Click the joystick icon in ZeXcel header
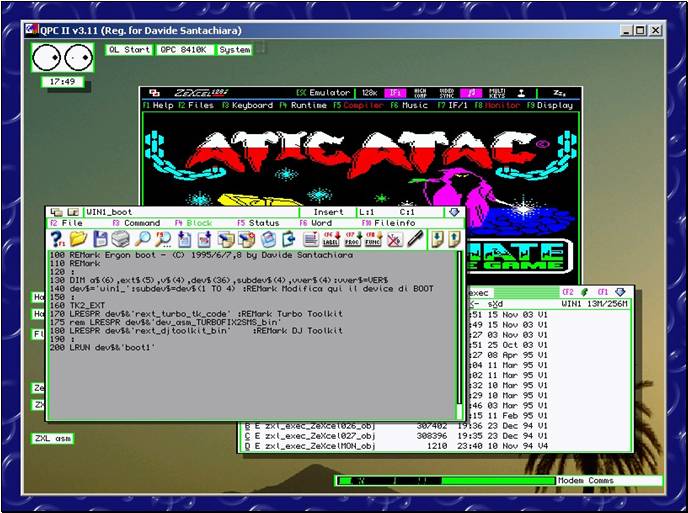The height and width of the screenshot is (513, 688). (x=521, y=93)
